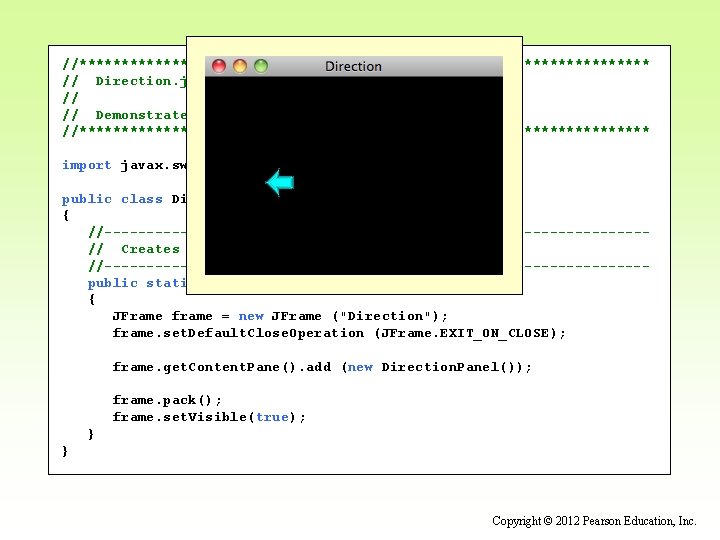Click the Direction window title bar text

(x=353, y=67)
